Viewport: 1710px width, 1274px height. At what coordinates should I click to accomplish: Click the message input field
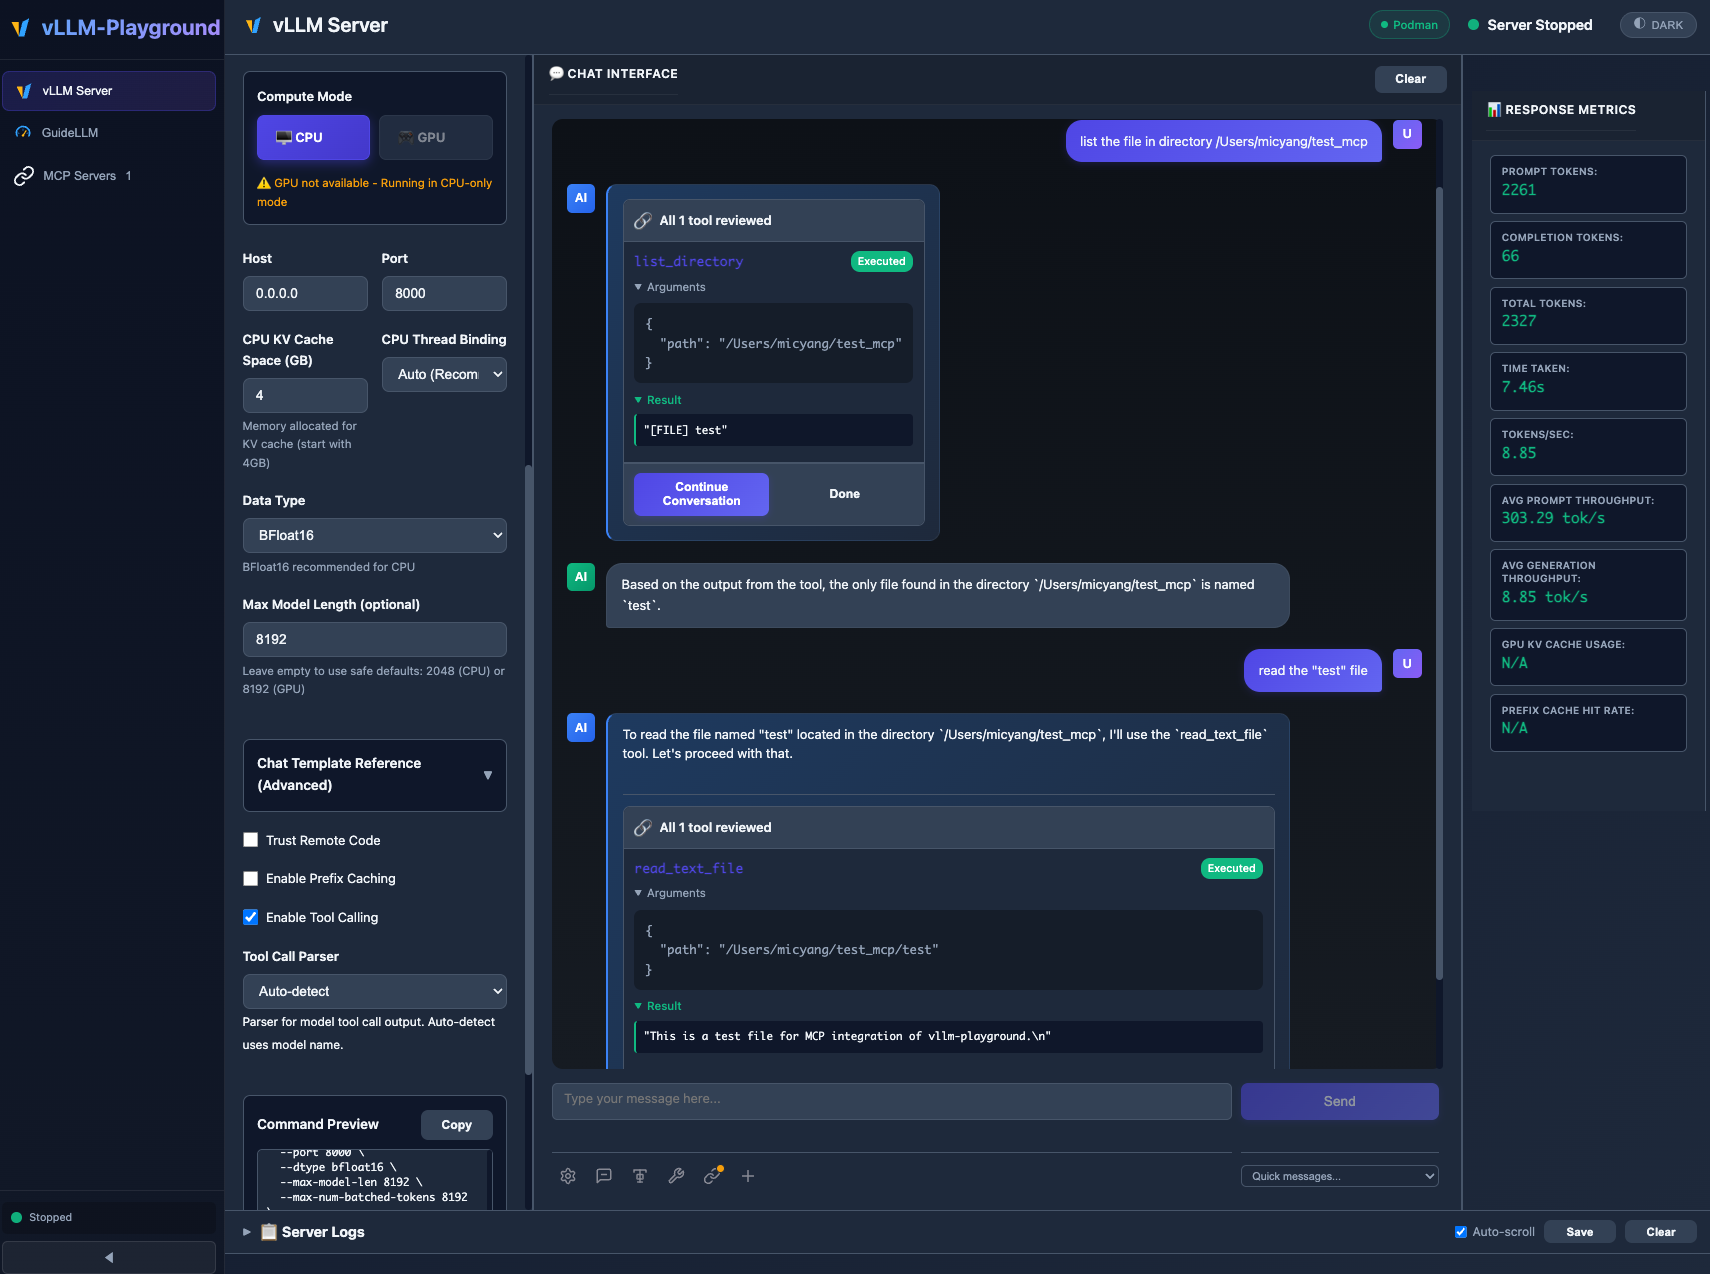click(891, 1100)
